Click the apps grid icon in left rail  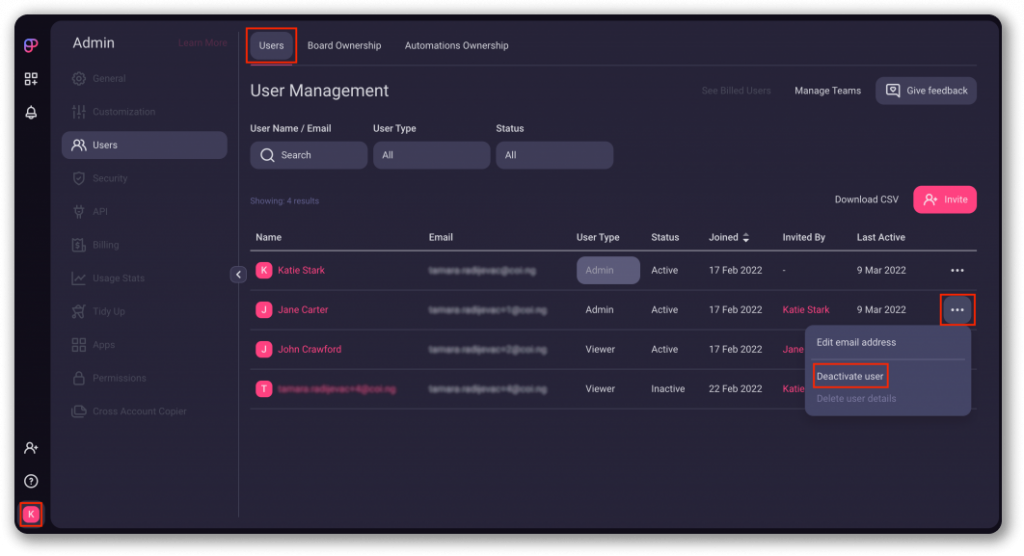click(31, 79)
